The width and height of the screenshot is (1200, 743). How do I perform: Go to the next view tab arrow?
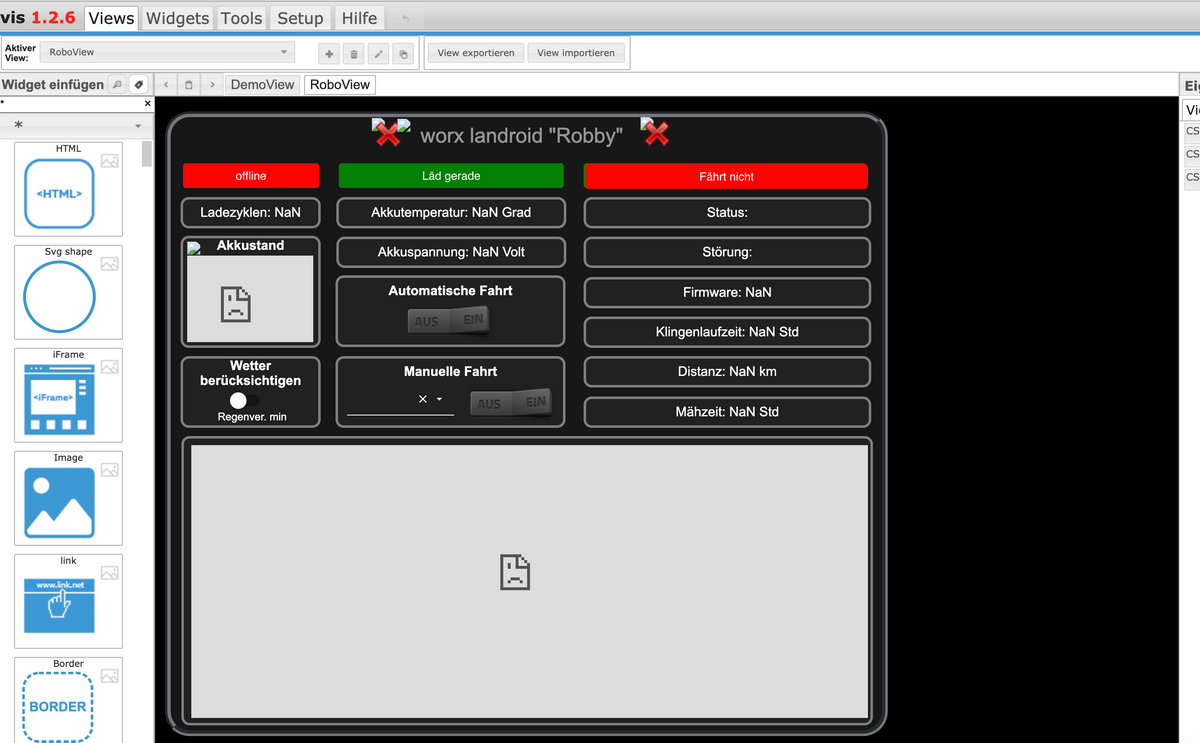(x=212, y=85)
